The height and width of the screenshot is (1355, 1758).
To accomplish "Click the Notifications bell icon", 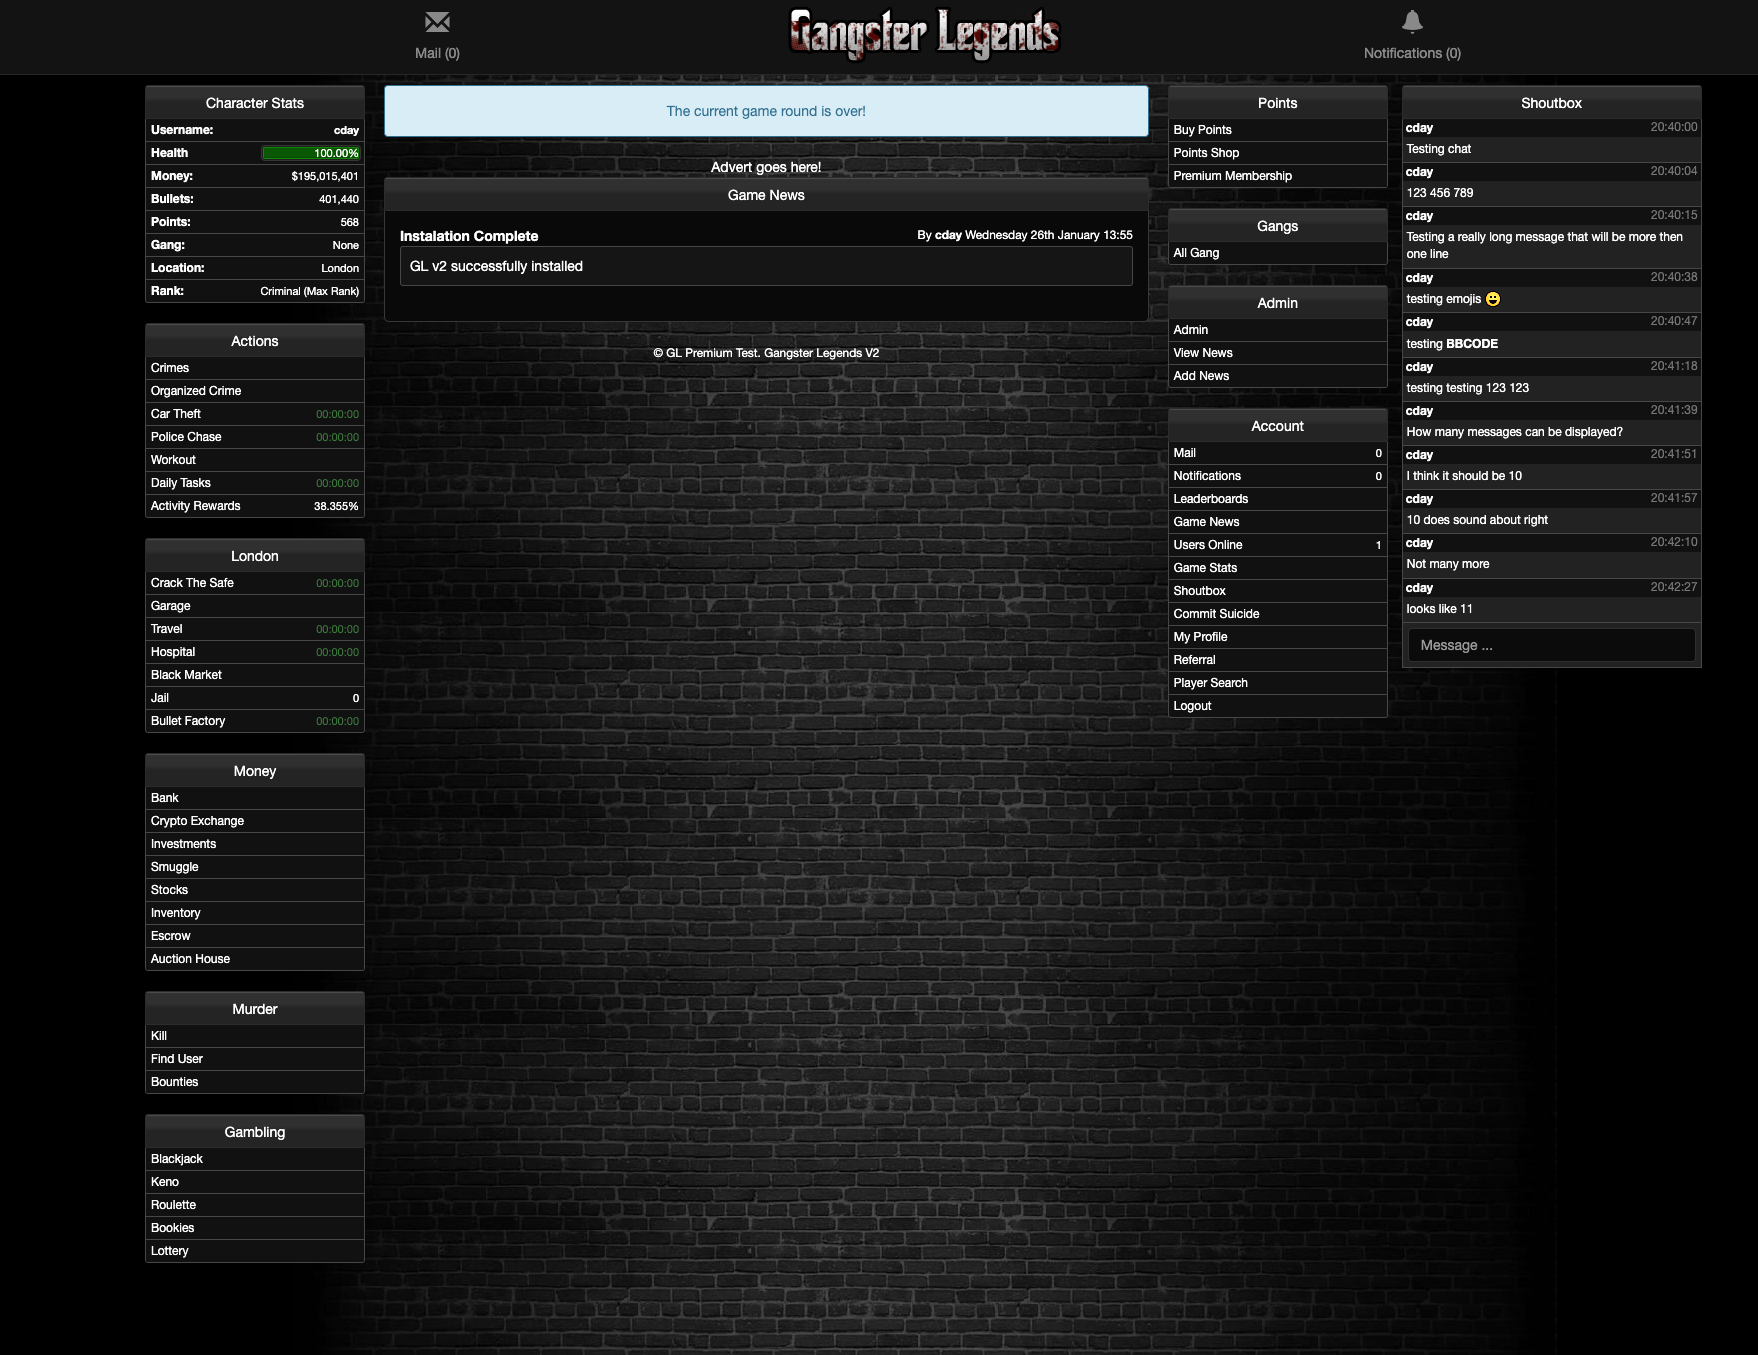I will click(1411, 22).
